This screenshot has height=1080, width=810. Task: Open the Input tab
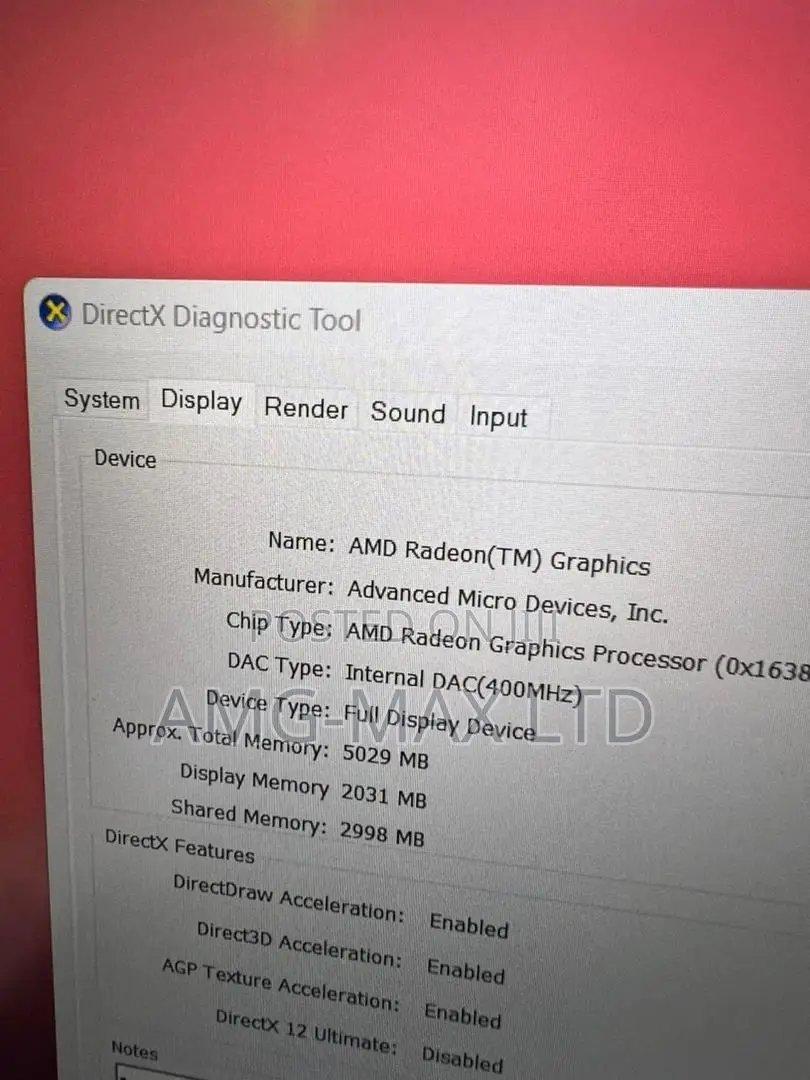point(498,417)
